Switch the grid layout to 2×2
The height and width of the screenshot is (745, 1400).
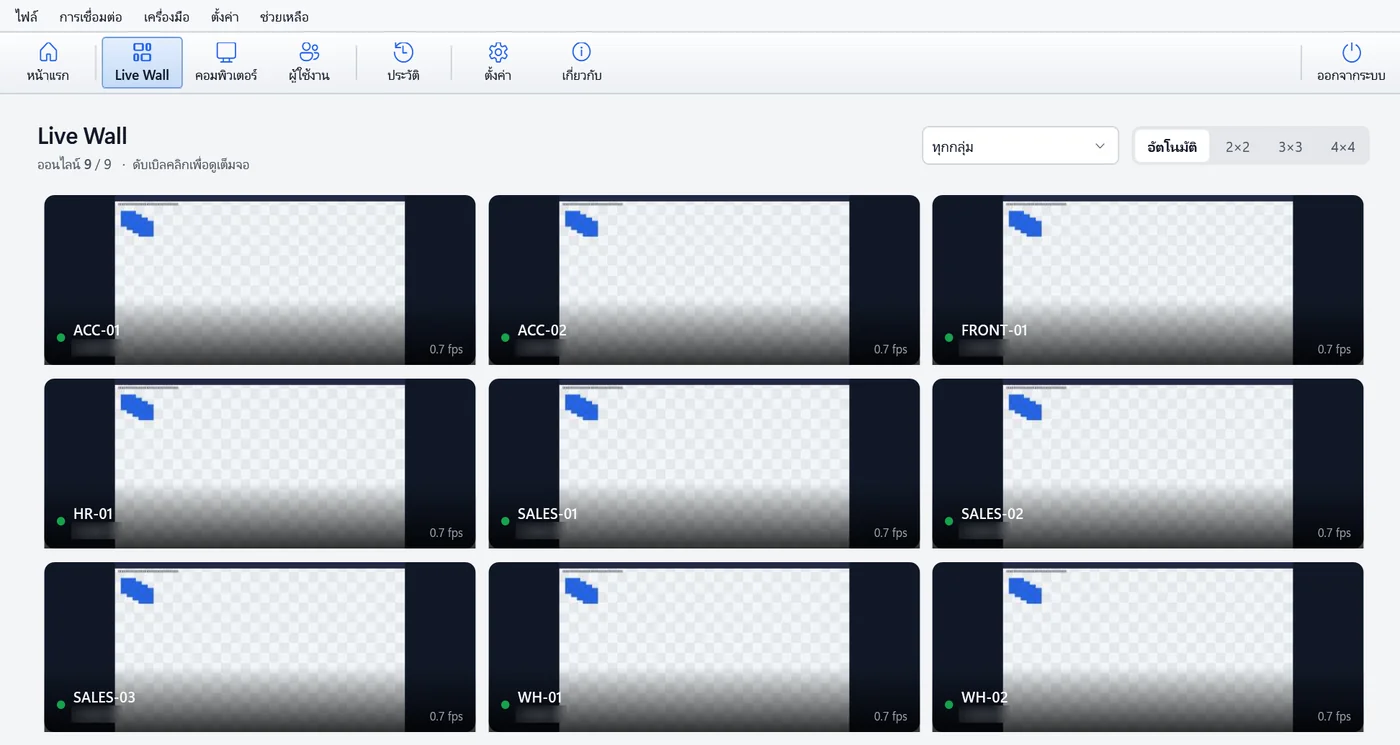[x=1238, y=146]
